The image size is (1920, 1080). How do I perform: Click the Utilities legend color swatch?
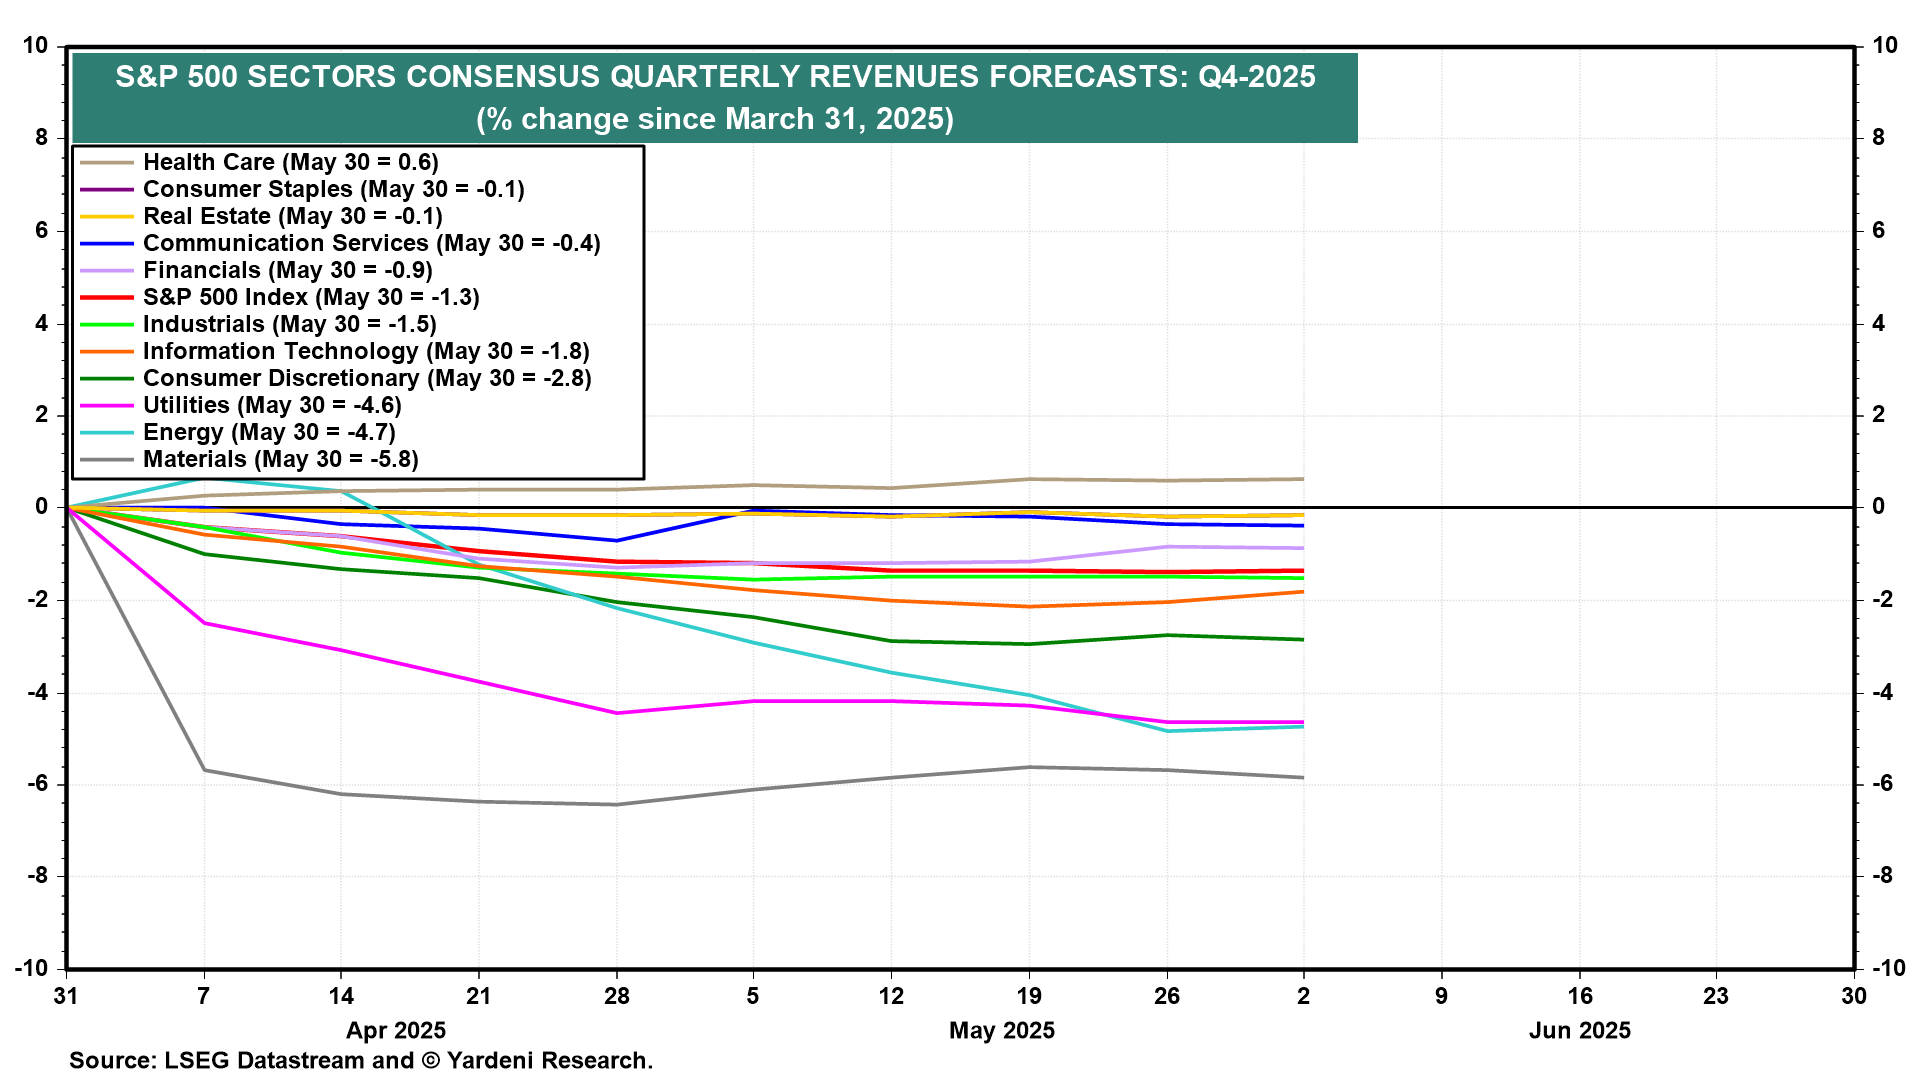pyautogui.click(x=107, y=406)
